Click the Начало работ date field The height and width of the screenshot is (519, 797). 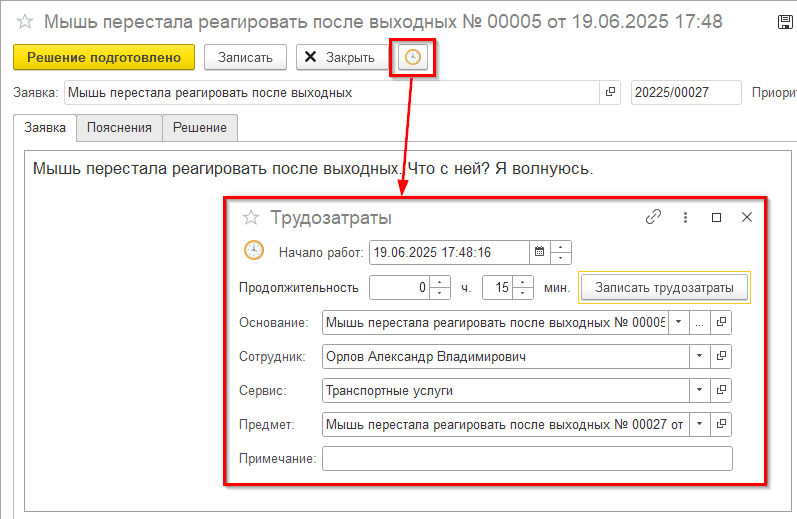coord(449,252)
